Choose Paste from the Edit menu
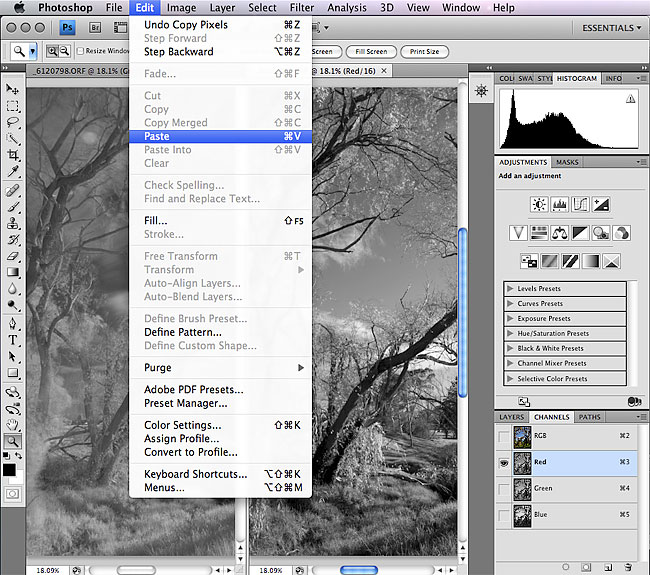 (x=157, y=136)
